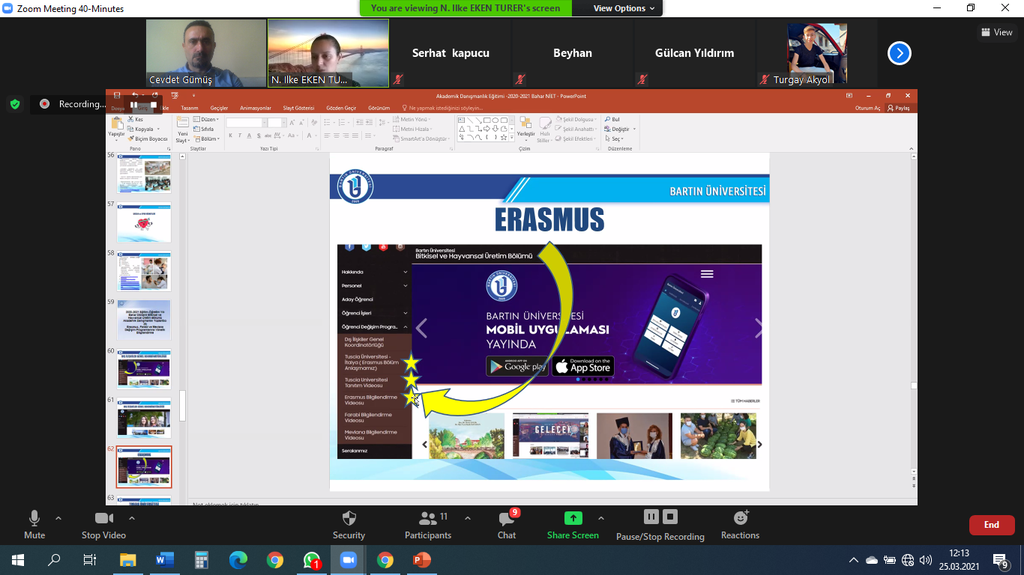Stop recording via top-left indicator square
This screenshot has width=1024, height=575.
(x=153, y=105)
